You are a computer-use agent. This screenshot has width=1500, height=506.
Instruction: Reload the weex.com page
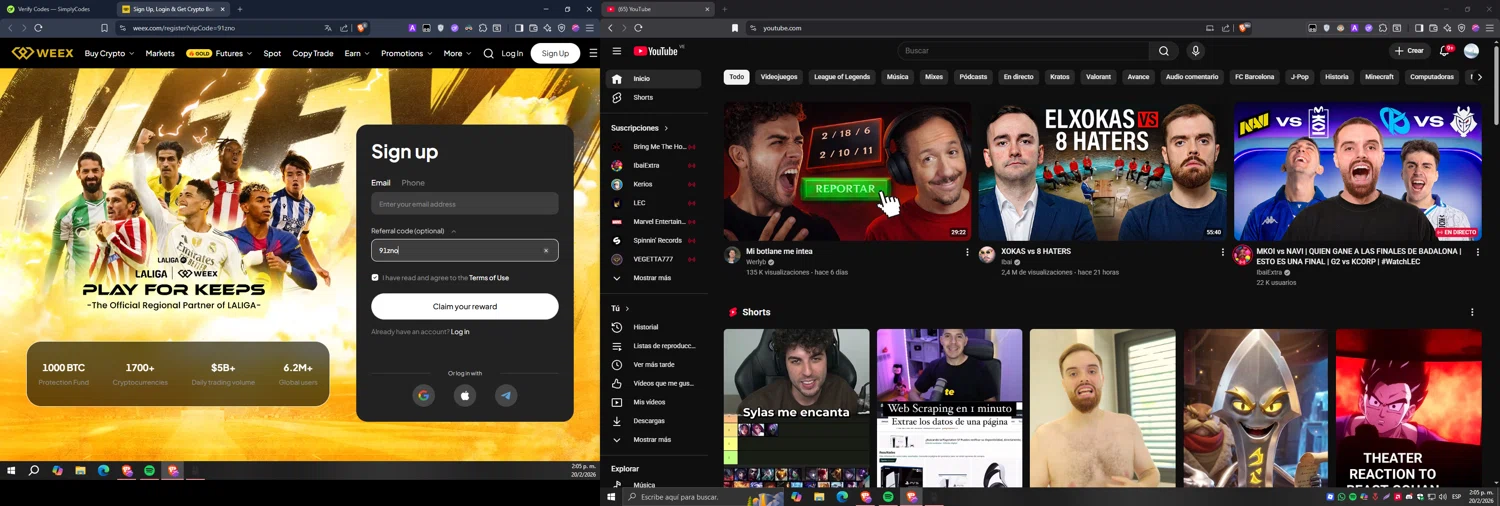[x=38, y=28]
